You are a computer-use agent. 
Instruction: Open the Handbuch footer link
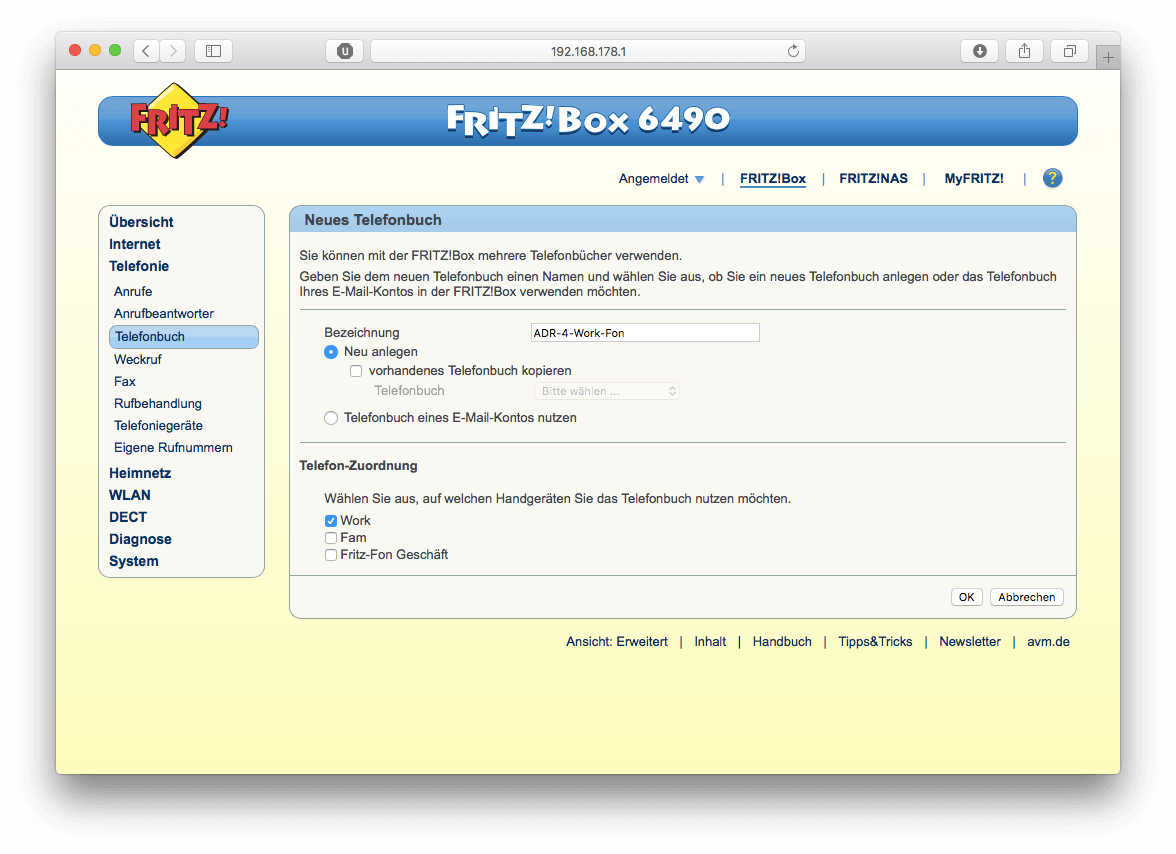coord(782,643)
